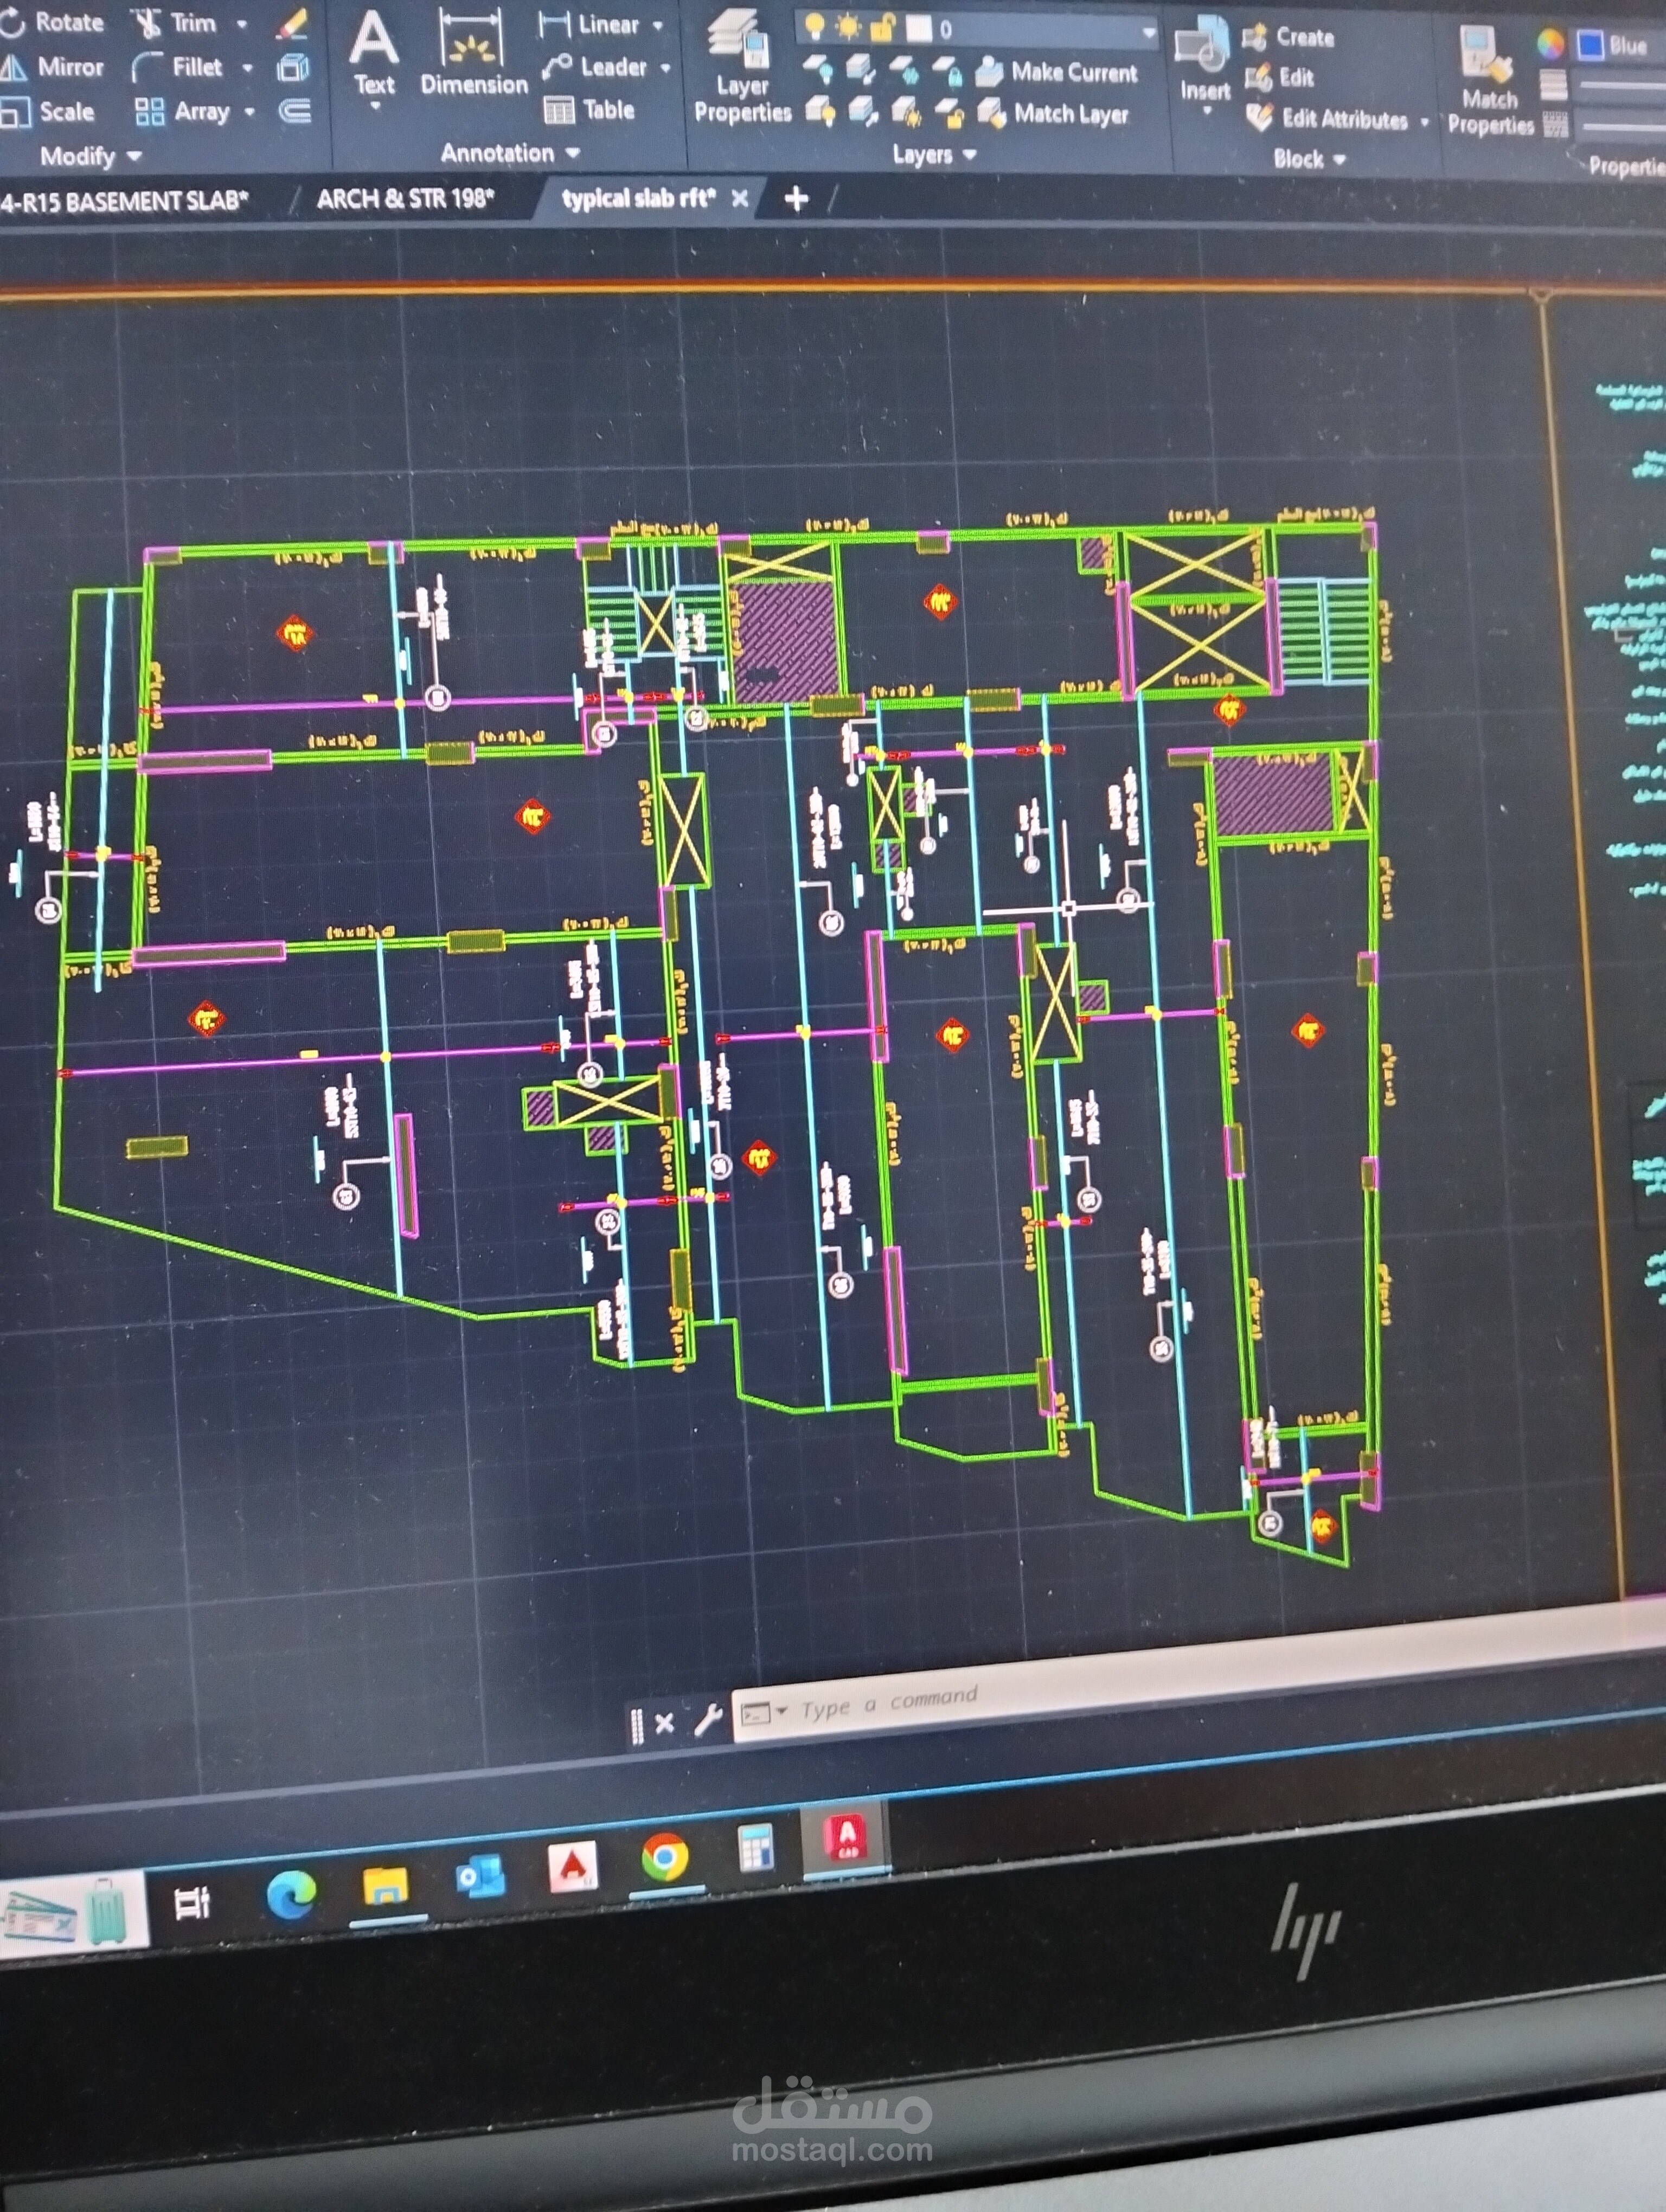Click Edit Attributes
The width and height of the screenshot is (1666, 2212).
[1328, 119]
